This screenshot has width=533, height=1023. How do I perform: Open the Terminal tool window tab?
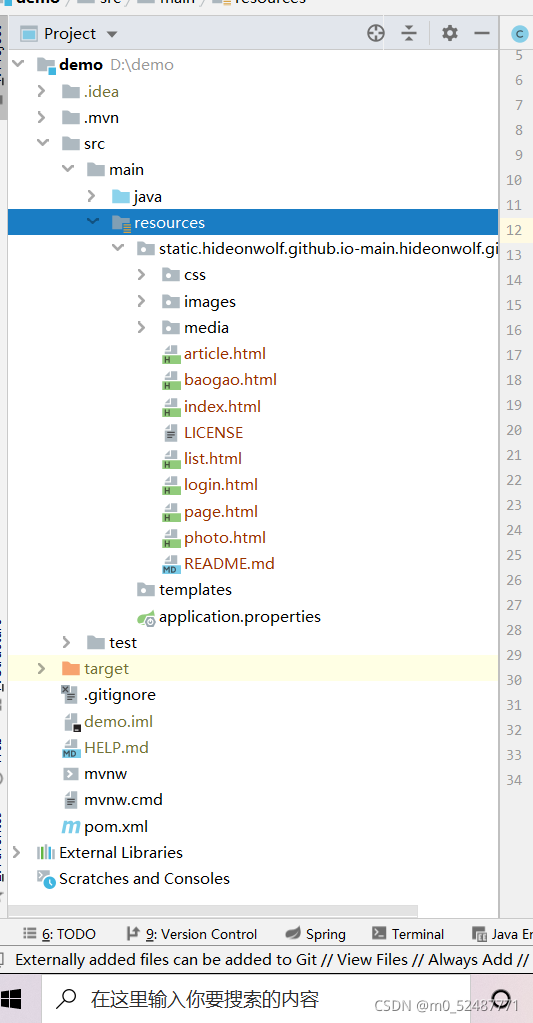pyautogui.click(x=408, y=934)
